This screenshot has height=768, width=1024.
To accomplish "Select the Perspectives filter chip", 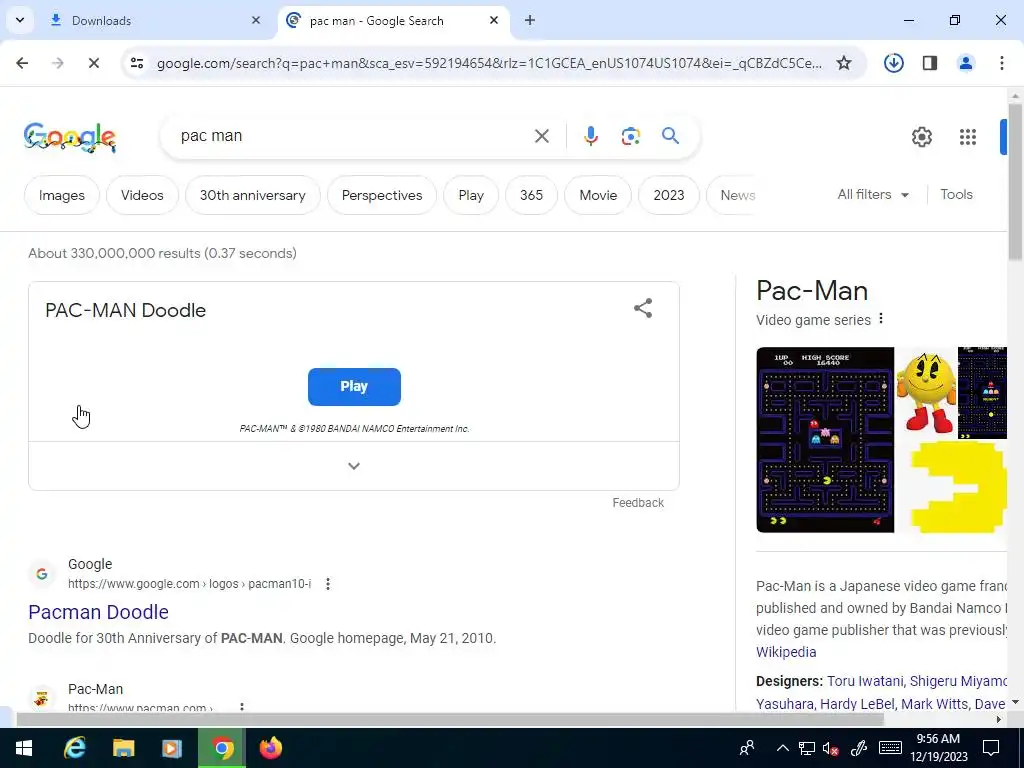I will 382,195.
